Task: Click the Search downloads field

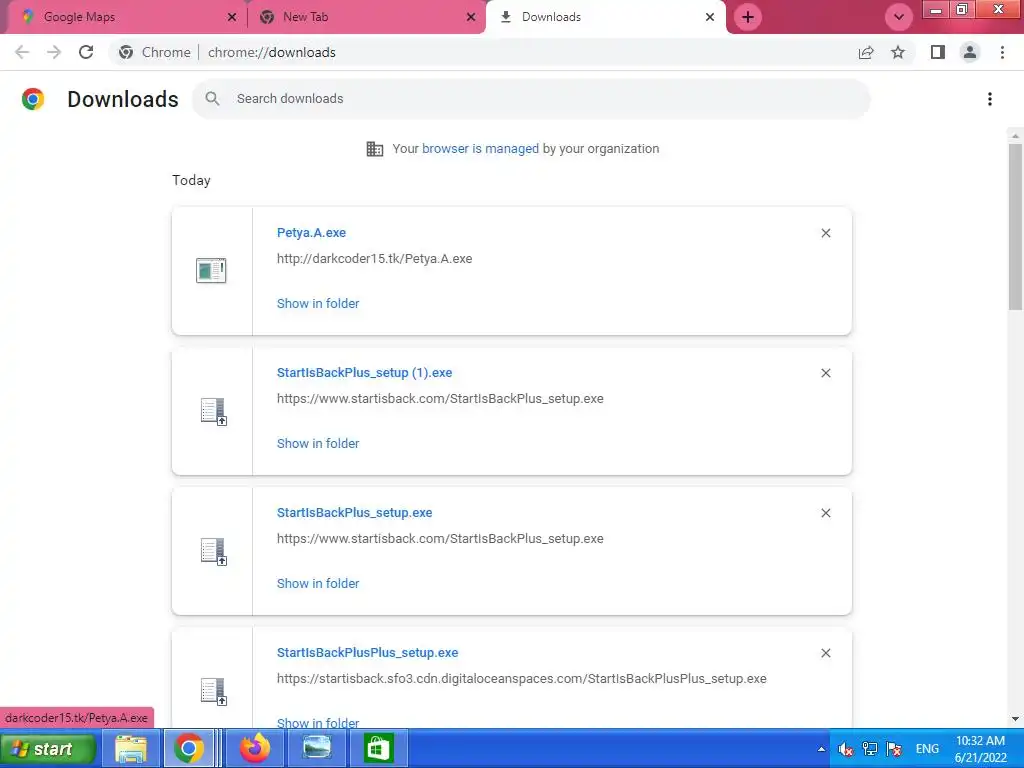Action: point(532,99)
